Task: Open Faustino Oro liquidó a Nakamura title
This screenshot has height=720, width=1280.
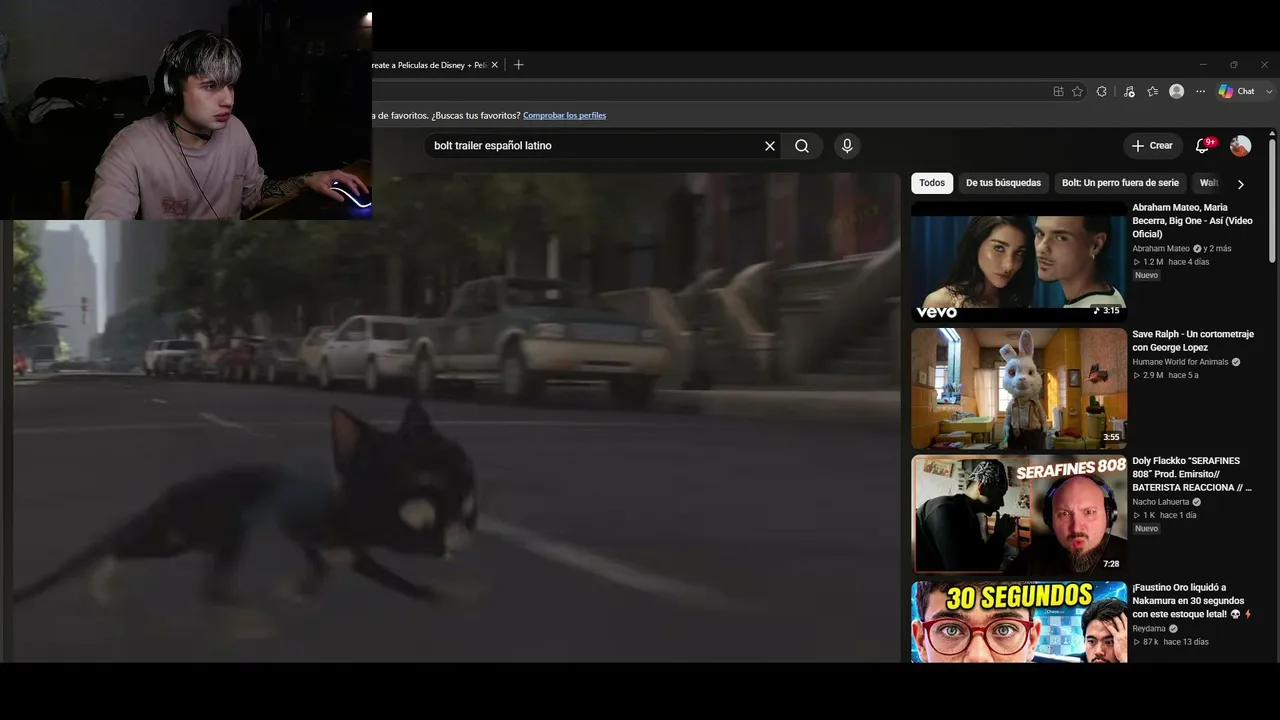Action: 1193,601
